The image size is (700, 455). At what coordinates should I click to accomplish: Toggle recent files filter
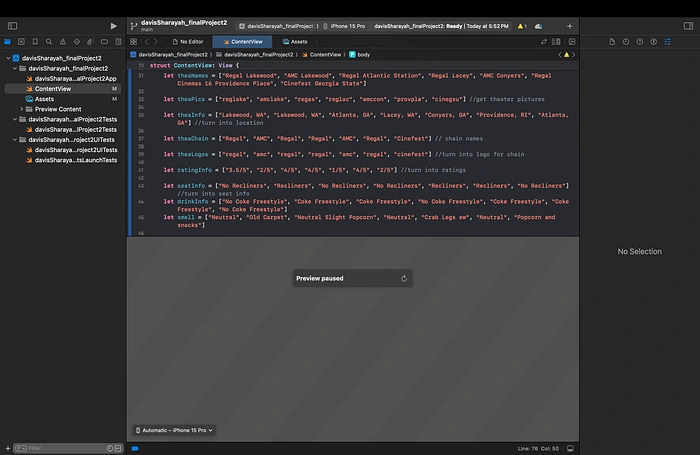110,448
